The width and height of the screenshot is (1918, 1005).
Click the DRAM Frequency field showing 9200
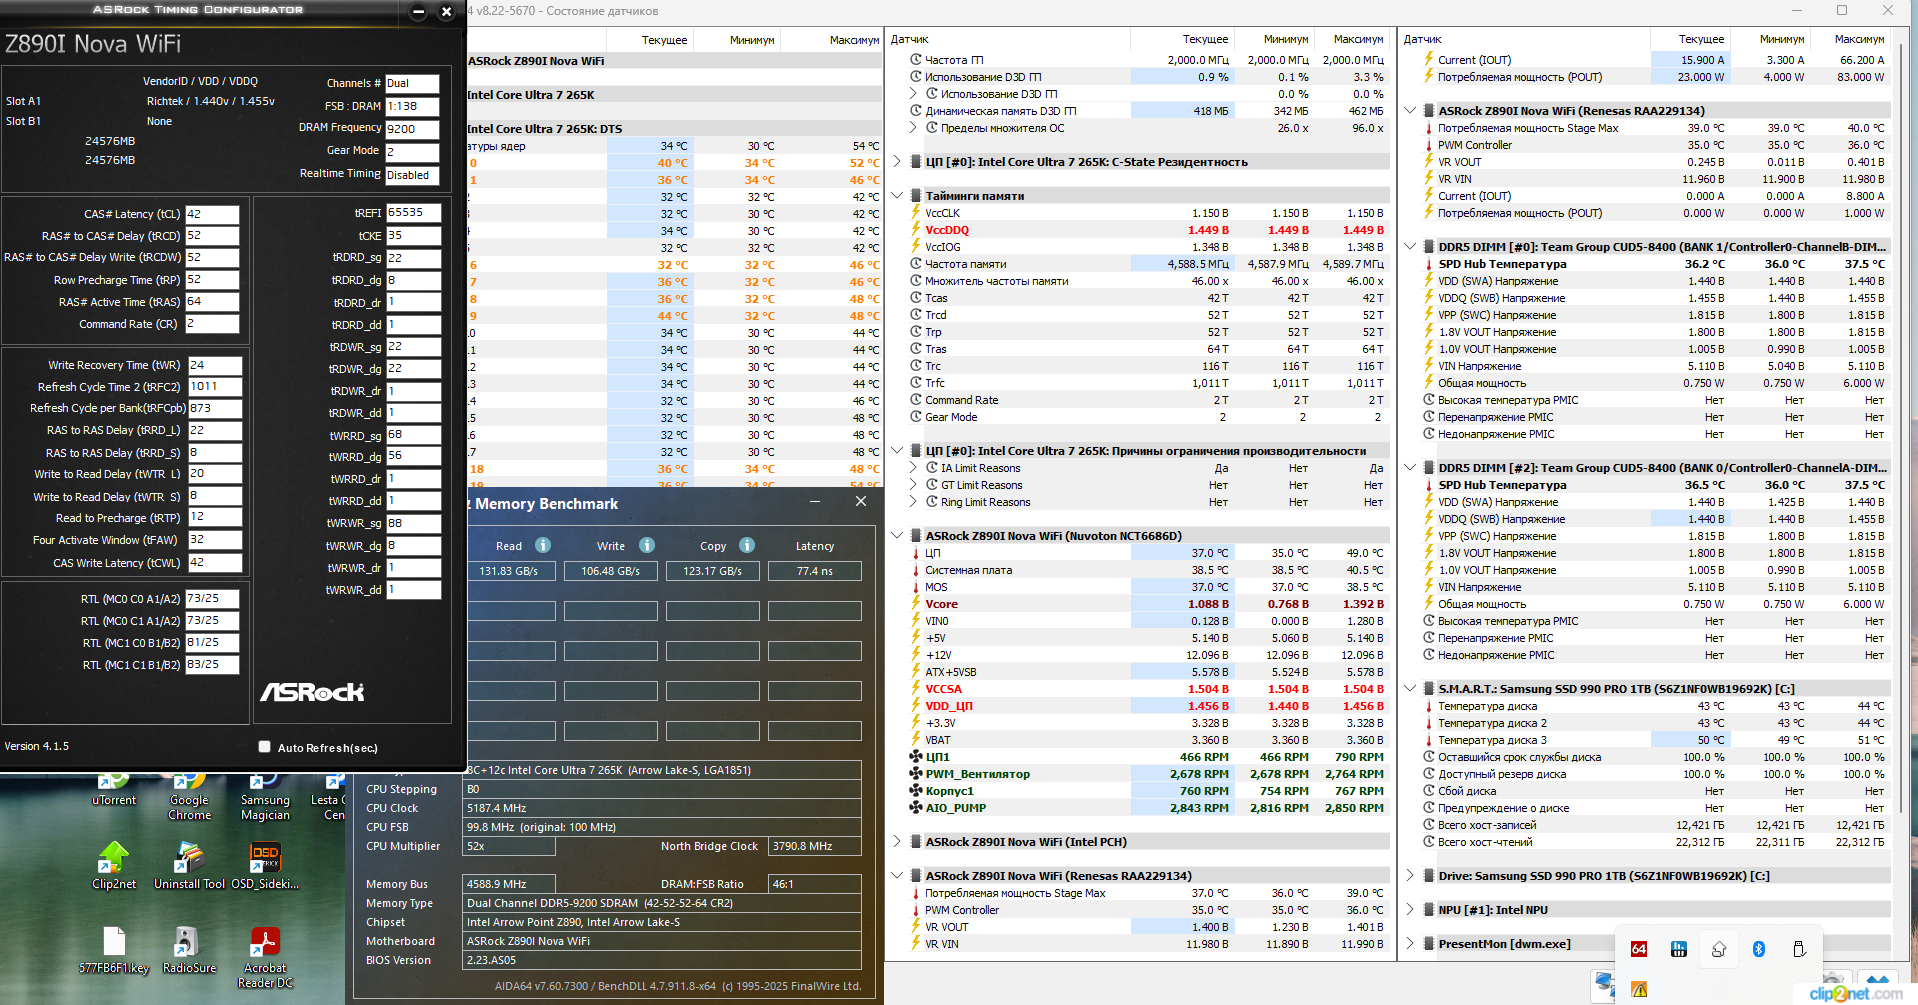coord(412,129)
